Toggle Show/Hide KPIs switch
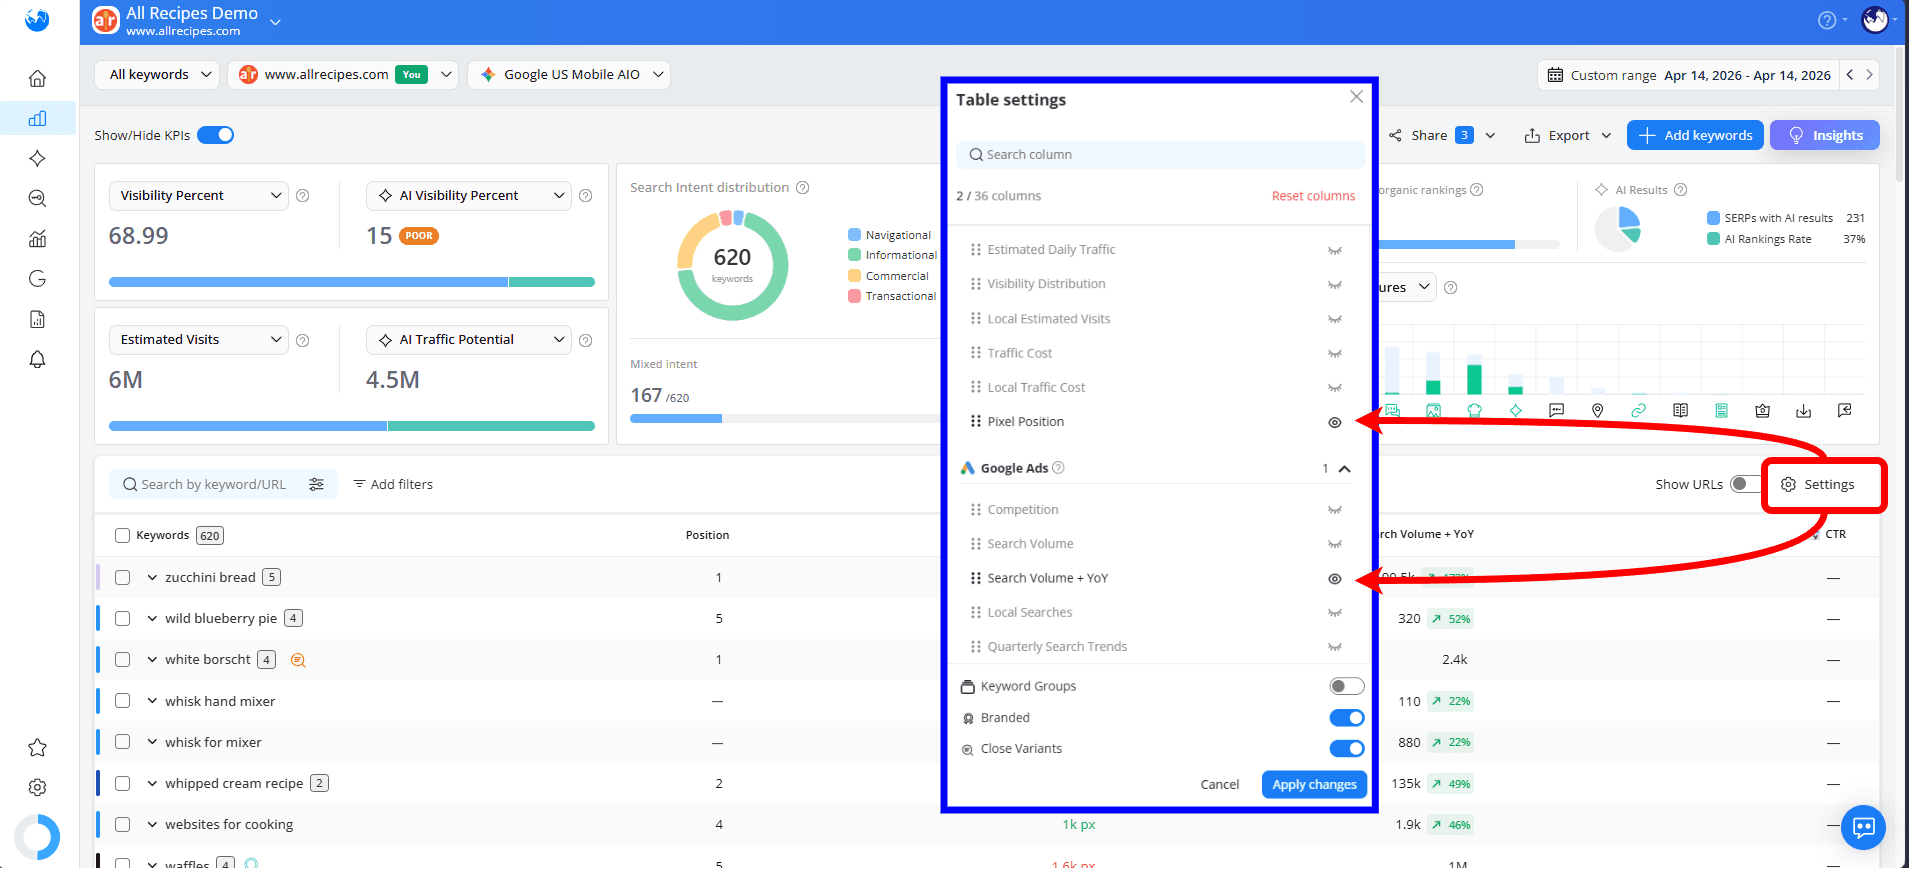The width and height of the screenshot is (1909, 869). 215,135
